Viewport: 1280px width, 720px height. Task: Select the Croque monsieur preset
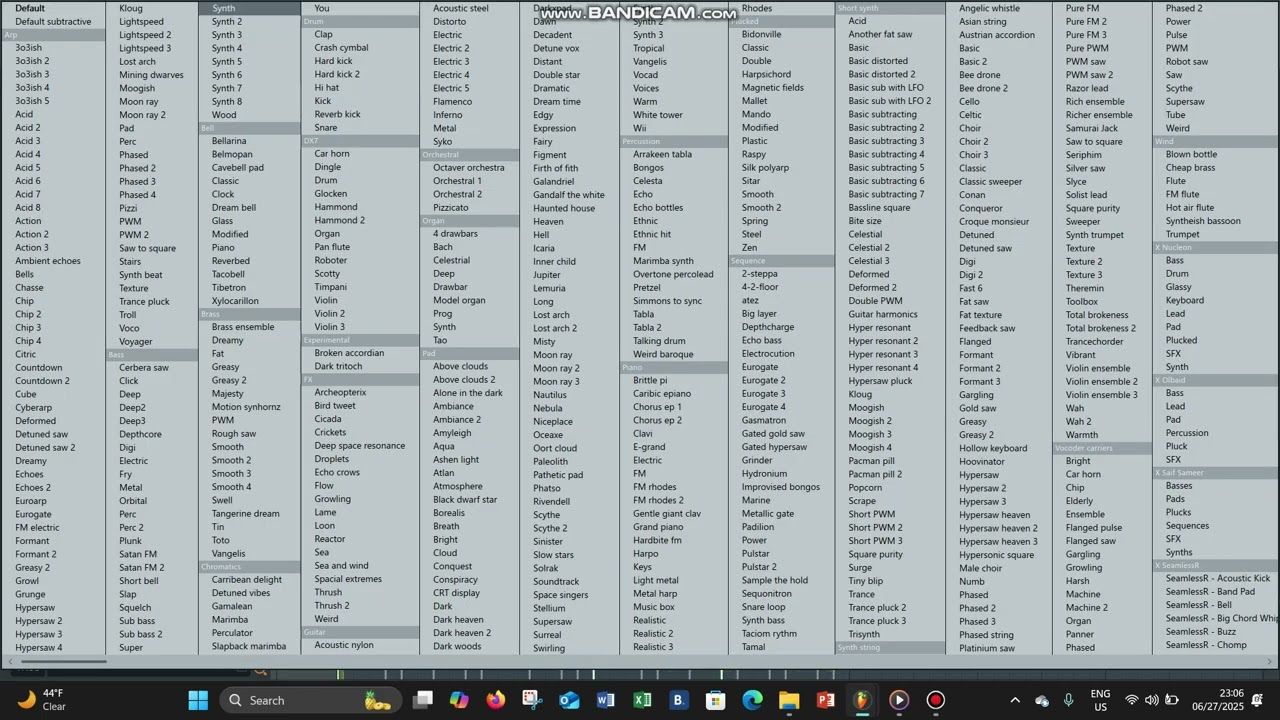point(994,222)
